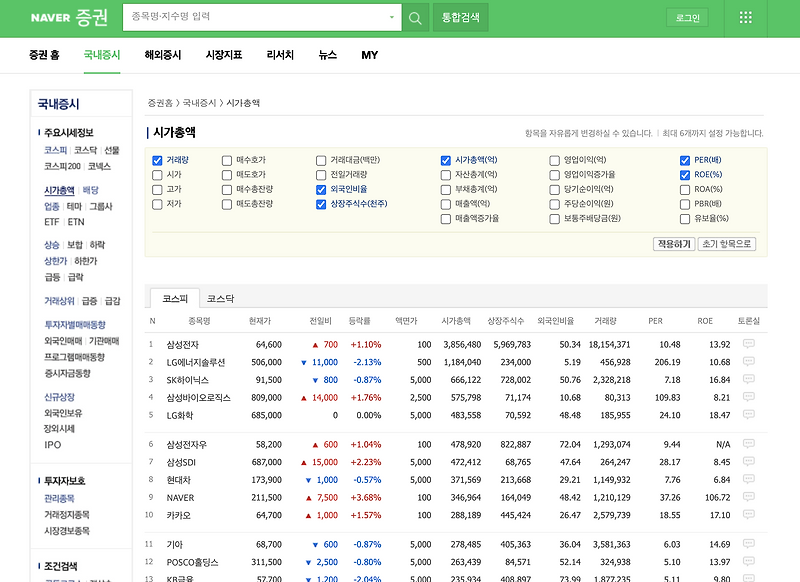Image resolution: width=800 pixels, height=582 pixels.
Task: Uncheck the 외국인비율 checkbox
Action: click(x=321, y=190)
